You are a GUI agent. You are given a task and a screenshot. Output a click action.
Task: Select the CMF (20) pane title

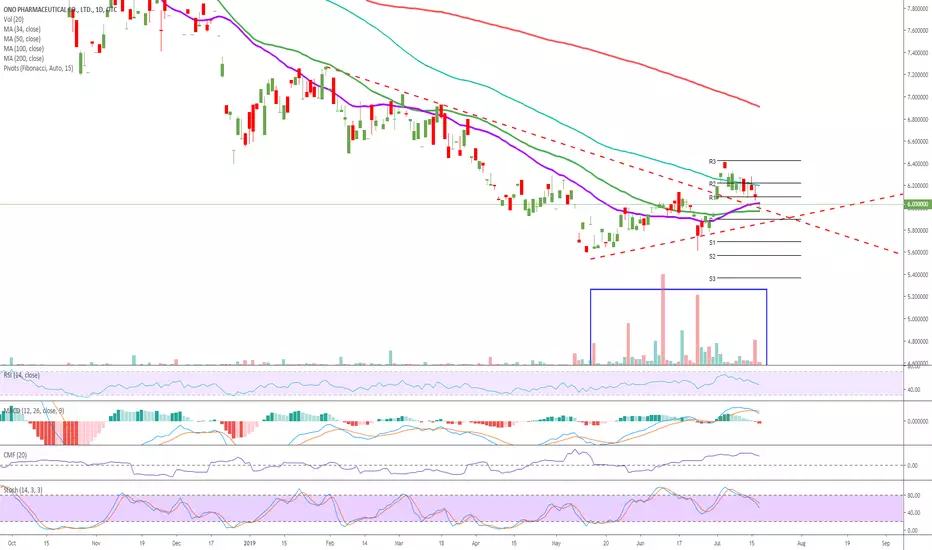click(x=15, y=455)
